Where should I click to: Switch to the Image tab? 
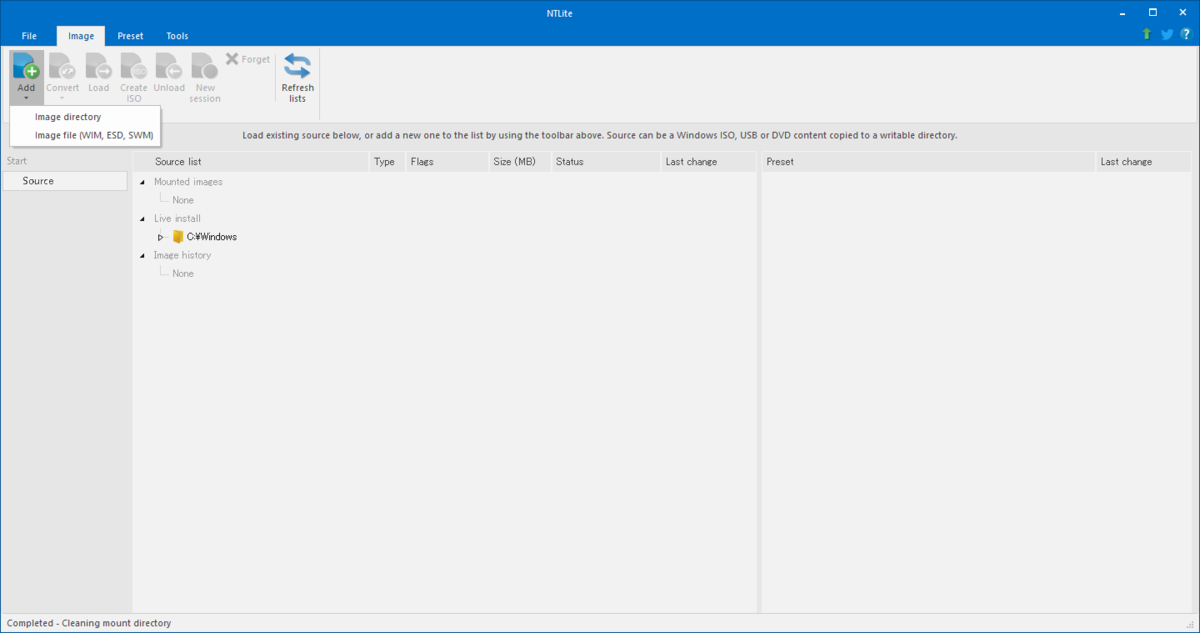81,36
